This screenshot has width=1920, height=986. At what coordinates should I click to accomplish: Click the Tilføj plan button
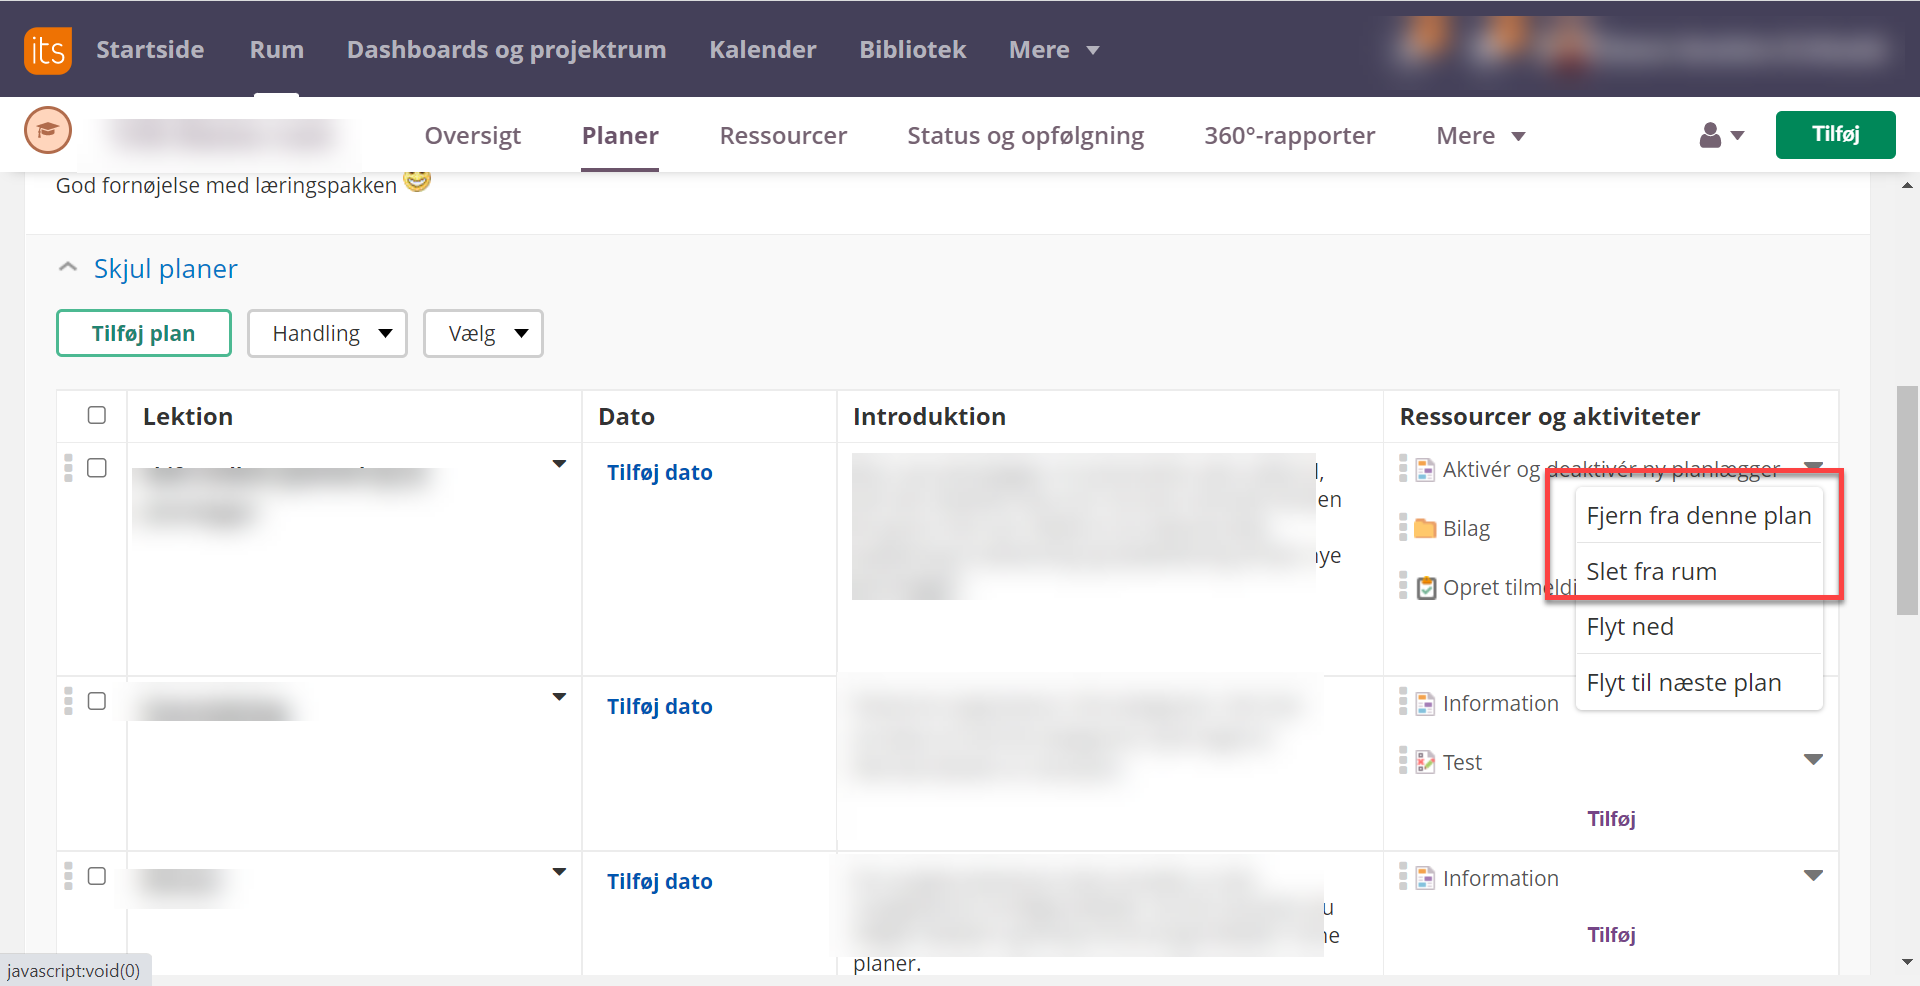click(144, 333)
